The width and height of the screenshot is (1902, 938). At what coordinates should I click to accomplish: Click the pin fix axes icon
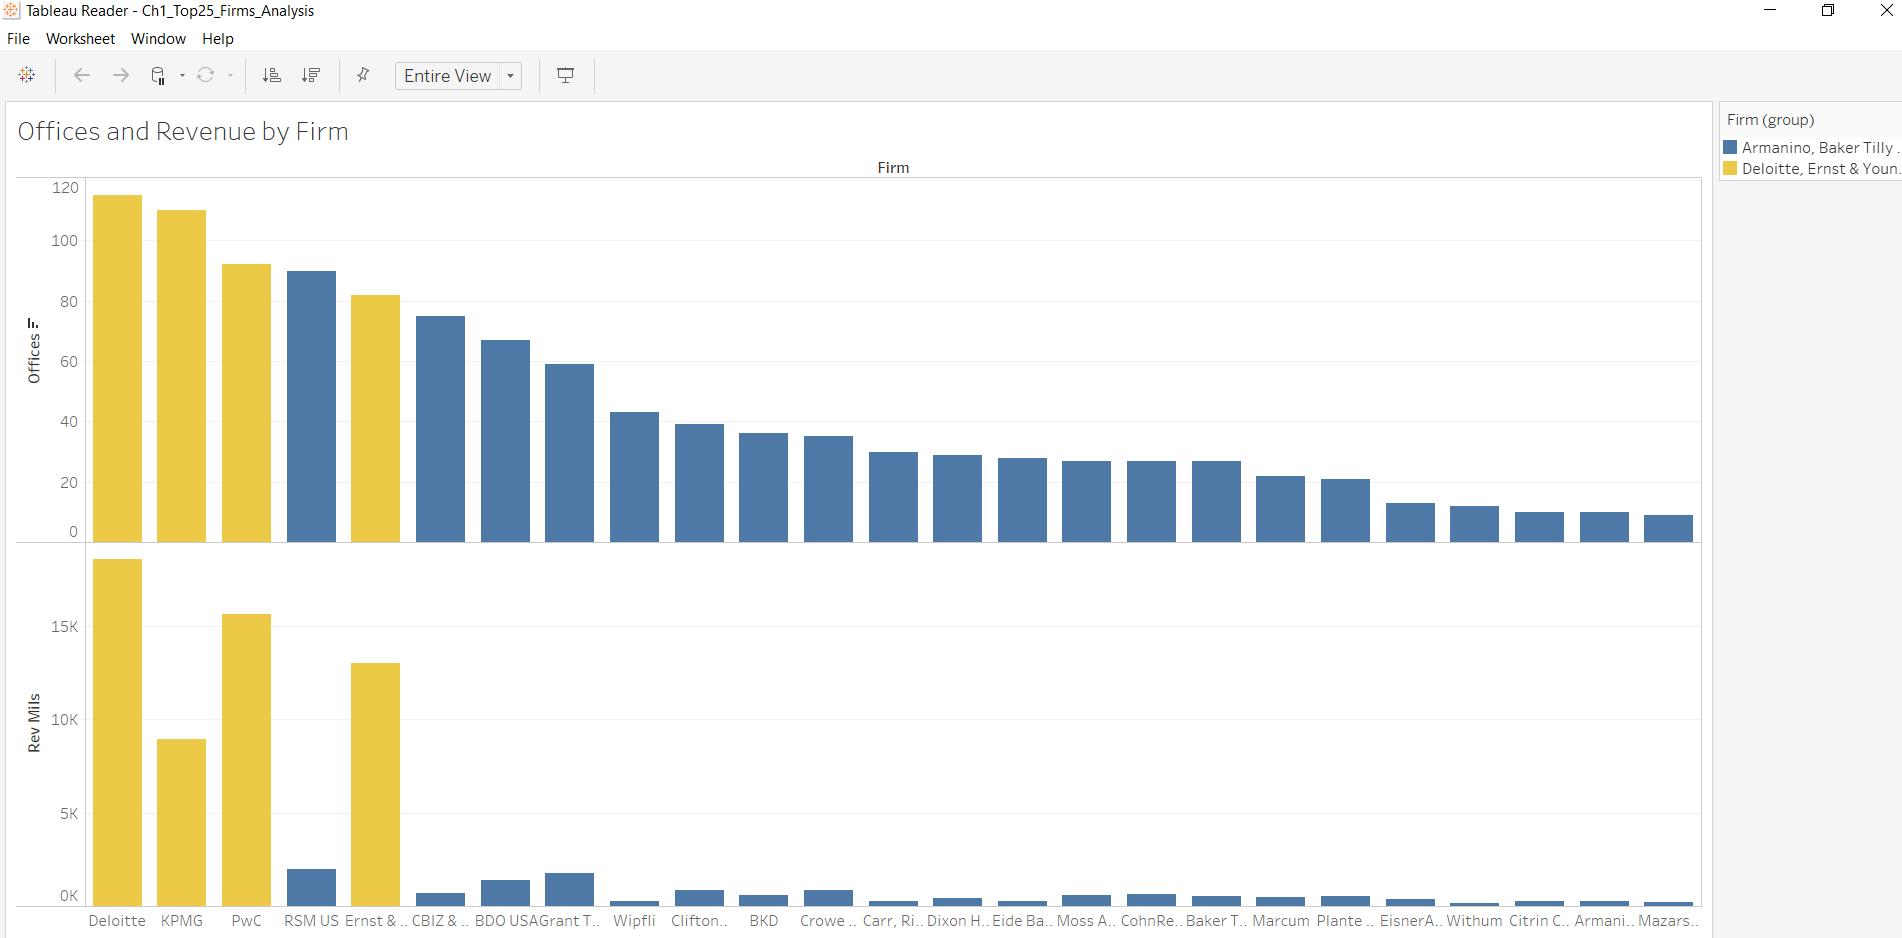(x=363, y=75)
